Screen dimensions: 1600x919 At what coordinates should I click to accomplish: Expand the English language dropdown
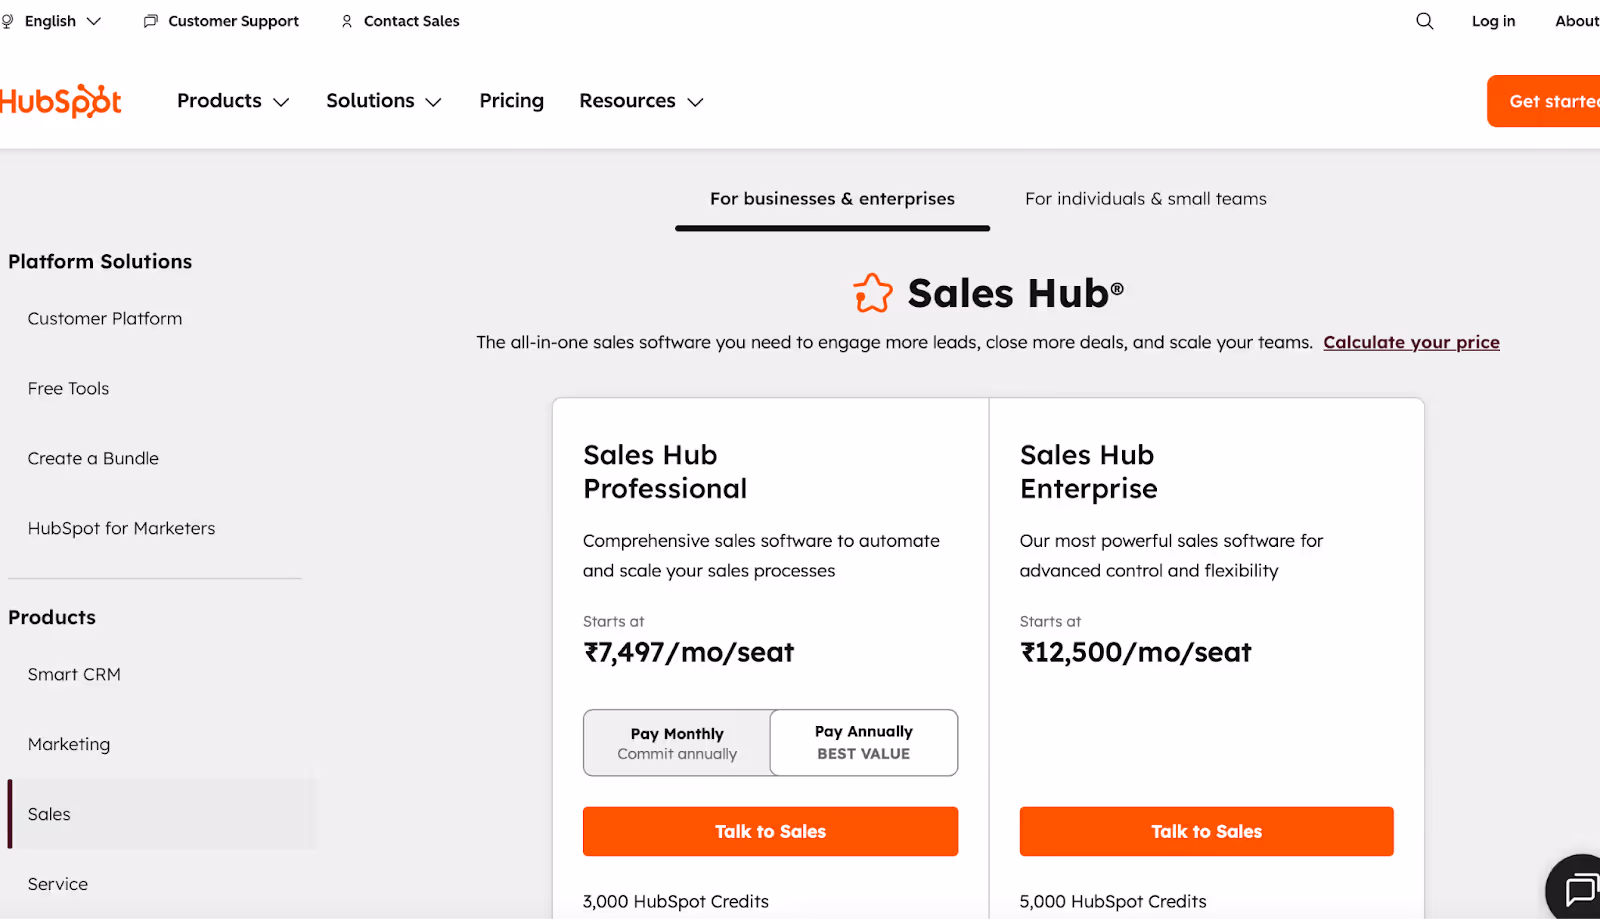[62, 21]
